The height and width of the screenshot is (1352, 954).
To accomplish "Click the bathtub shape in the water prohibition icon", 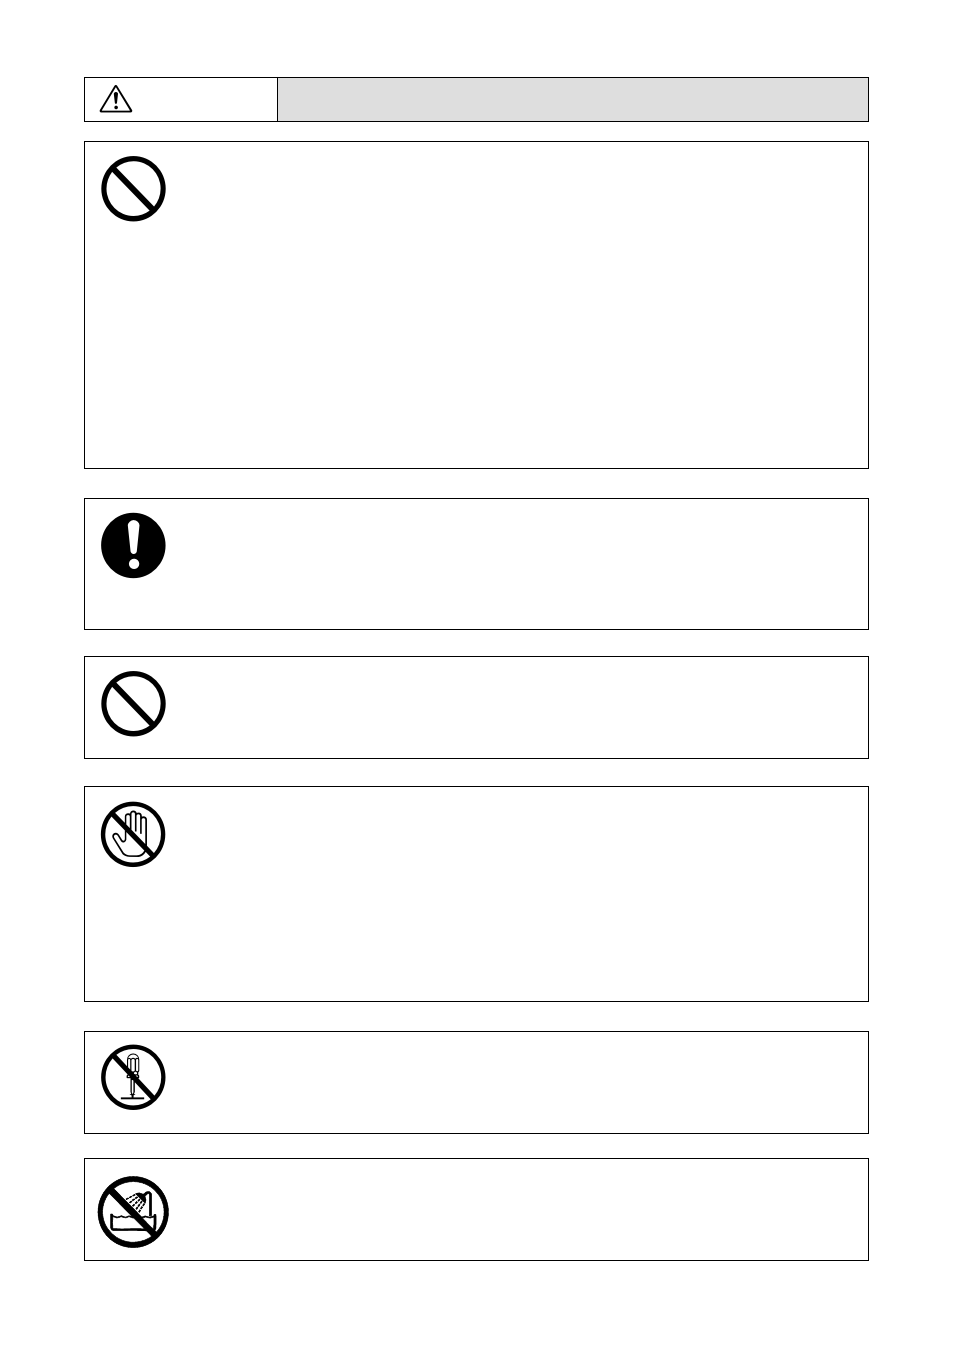I will (135, 1222).
